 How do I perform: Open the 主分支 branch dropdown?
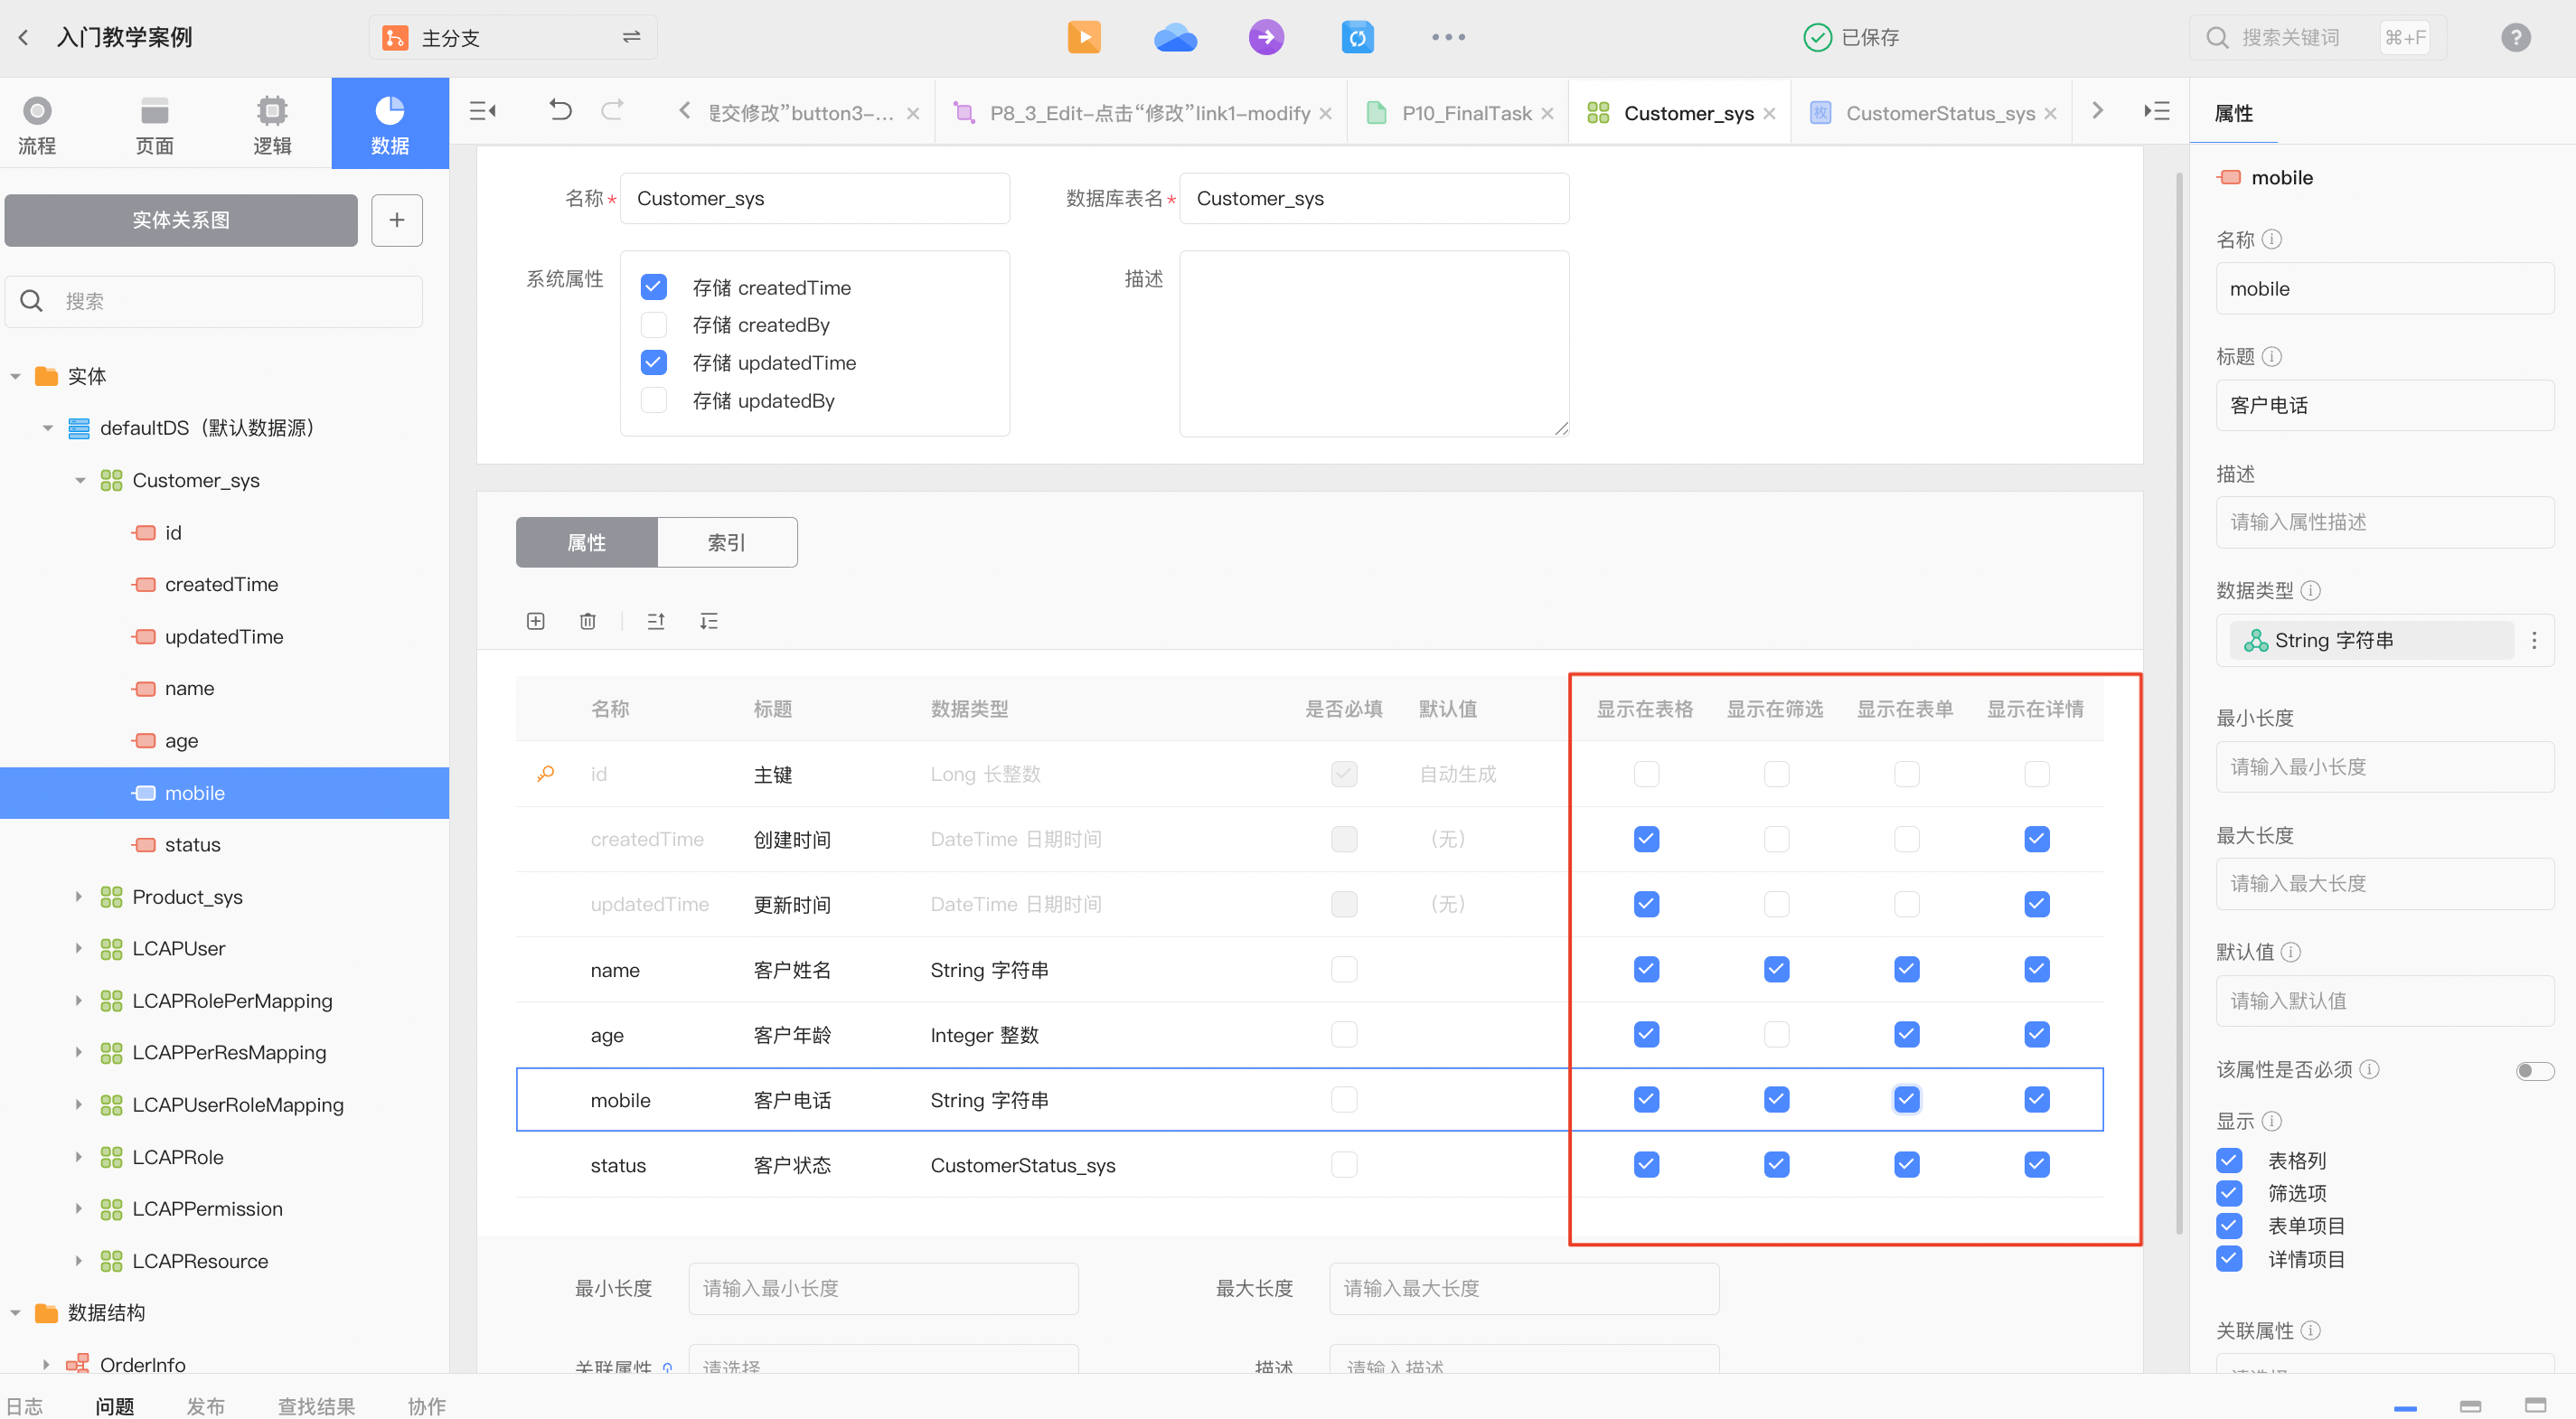(x=513, y=37)
